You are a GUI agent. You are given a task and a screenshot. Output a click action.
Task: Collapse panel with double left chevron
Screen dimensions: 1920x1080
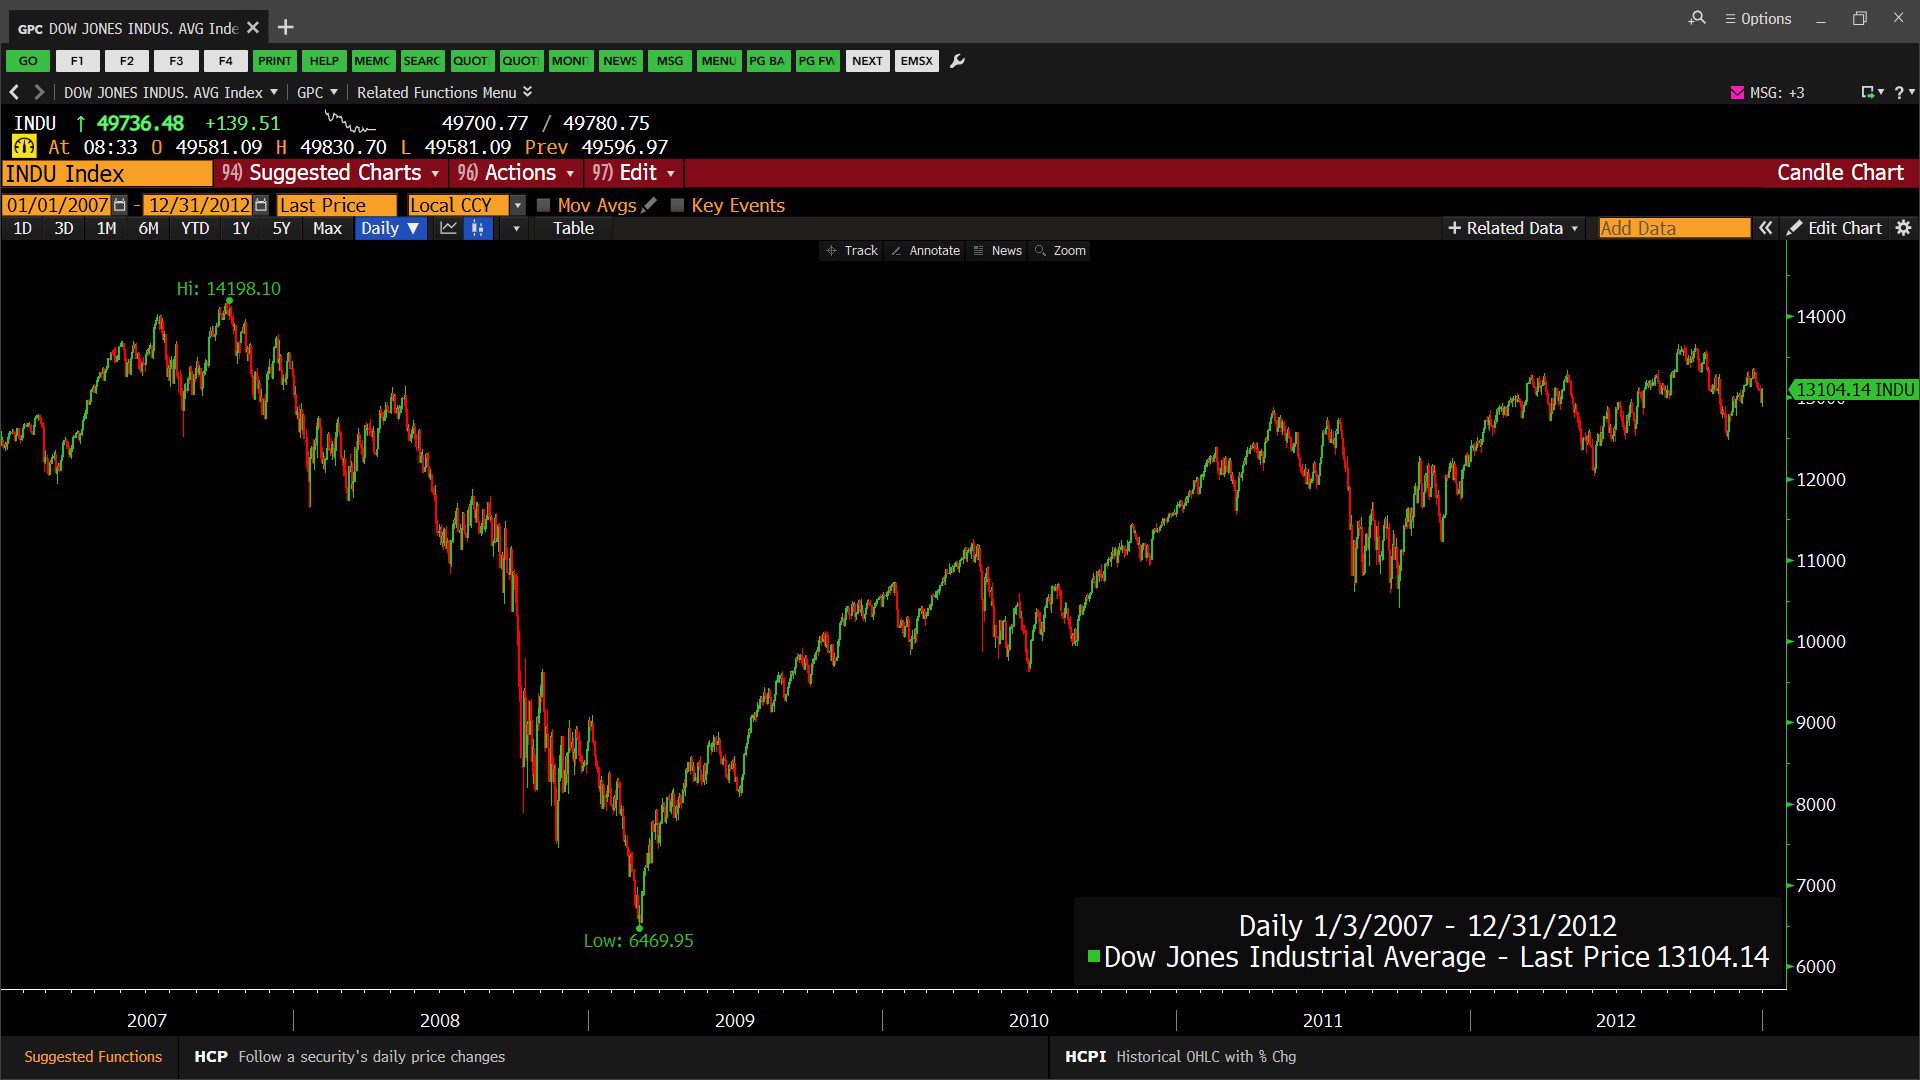coord(1766,228)
